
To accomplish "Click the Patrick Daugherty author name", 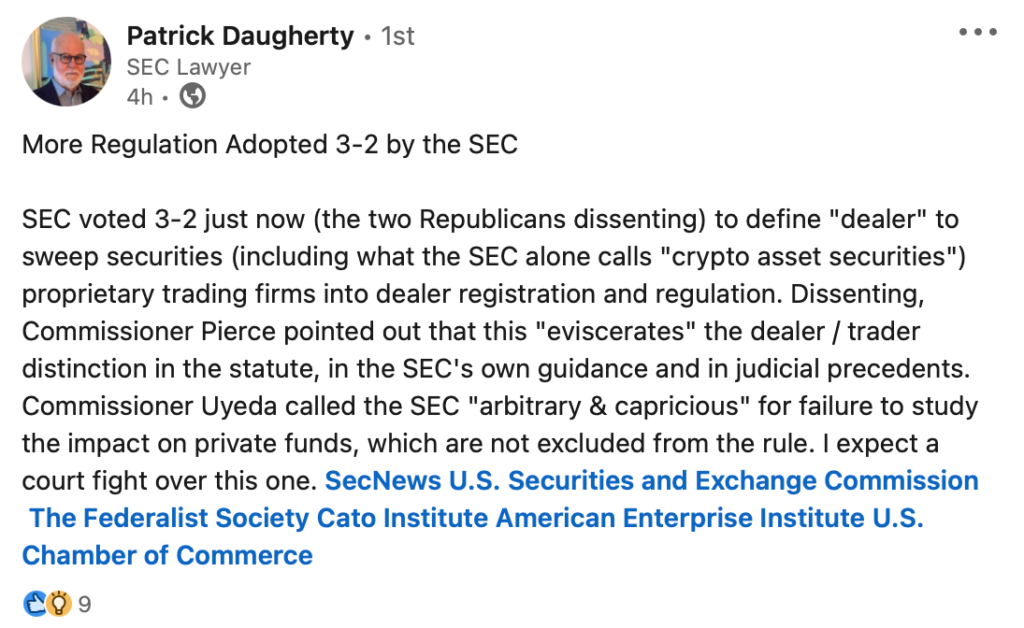I will pyautogui.click(x=240, y=37).
